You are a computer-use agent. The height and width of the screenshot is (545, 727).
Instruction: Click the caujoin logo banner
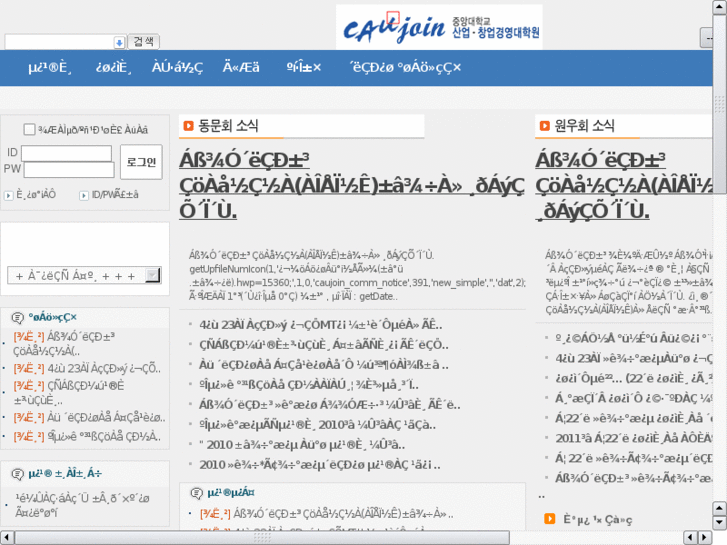439,27
